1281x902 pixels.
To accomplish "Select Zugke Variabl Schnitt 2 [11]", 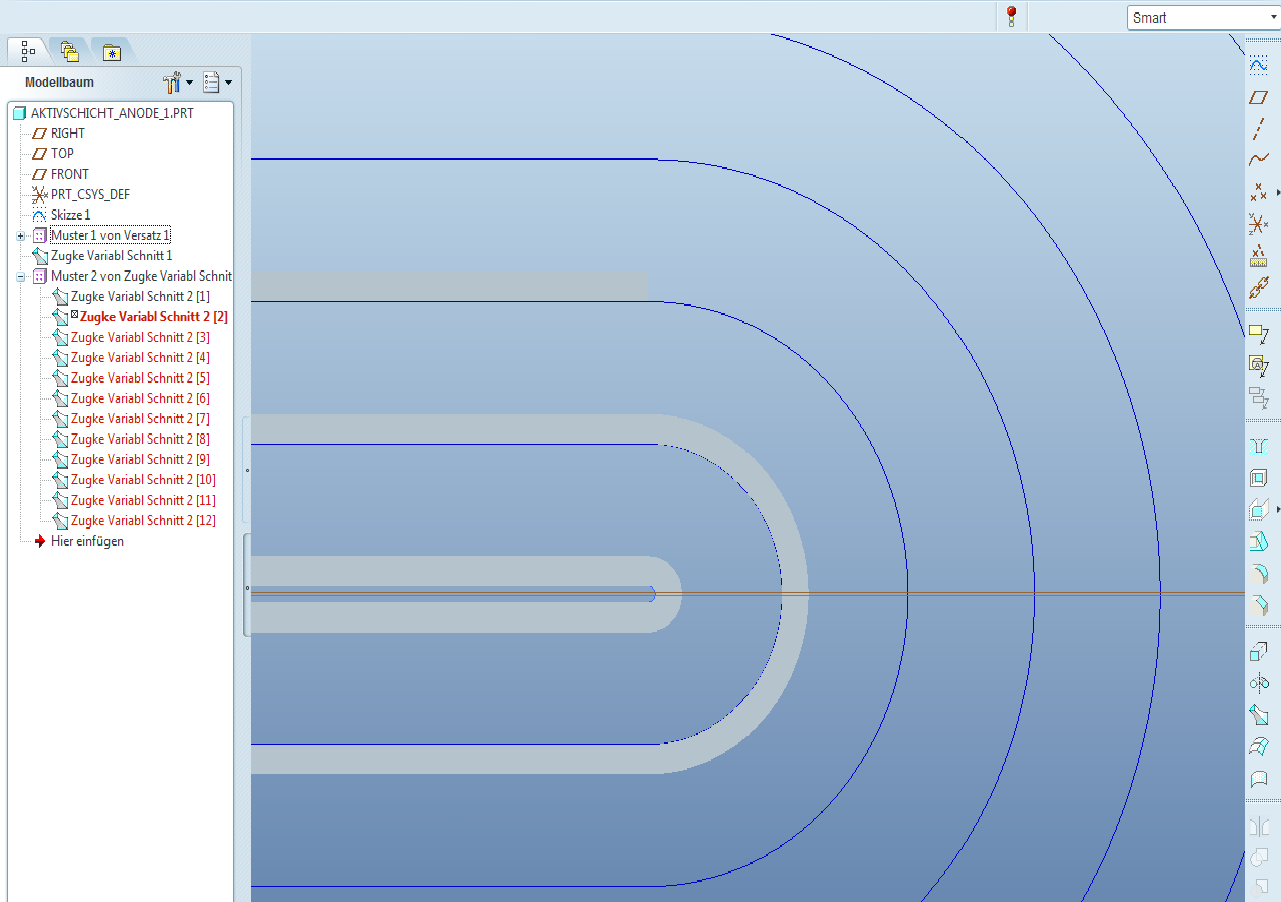I will tap(143, 500).
